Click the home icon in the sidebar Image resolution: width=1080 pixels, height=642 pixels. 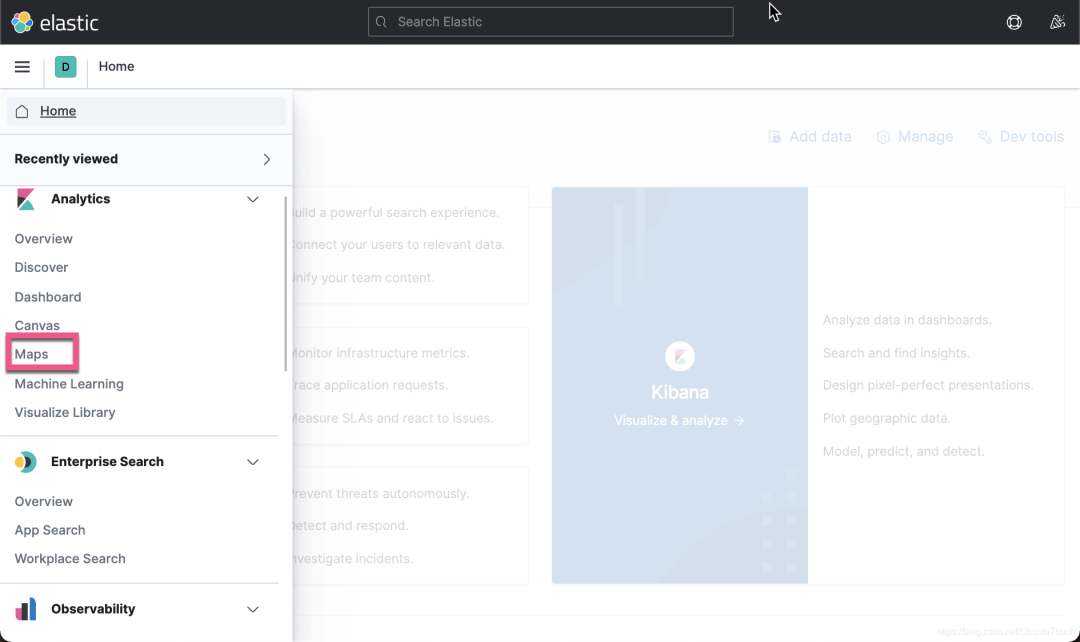(22, 111)
